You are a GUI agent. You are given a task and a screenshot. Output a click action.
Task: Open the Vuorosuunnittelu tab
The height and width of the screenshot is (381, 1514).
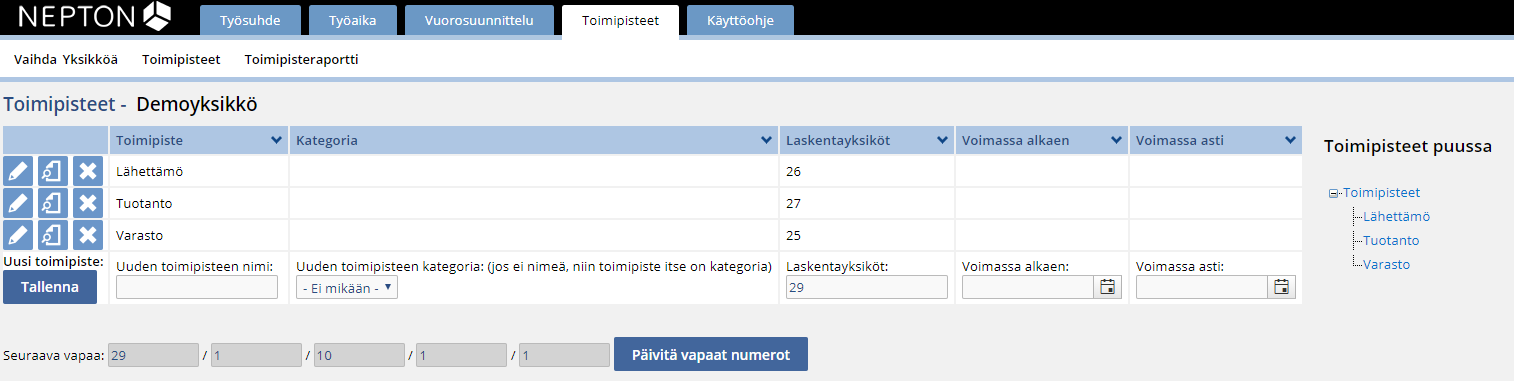pyautogui.click(x=479, y=20)
